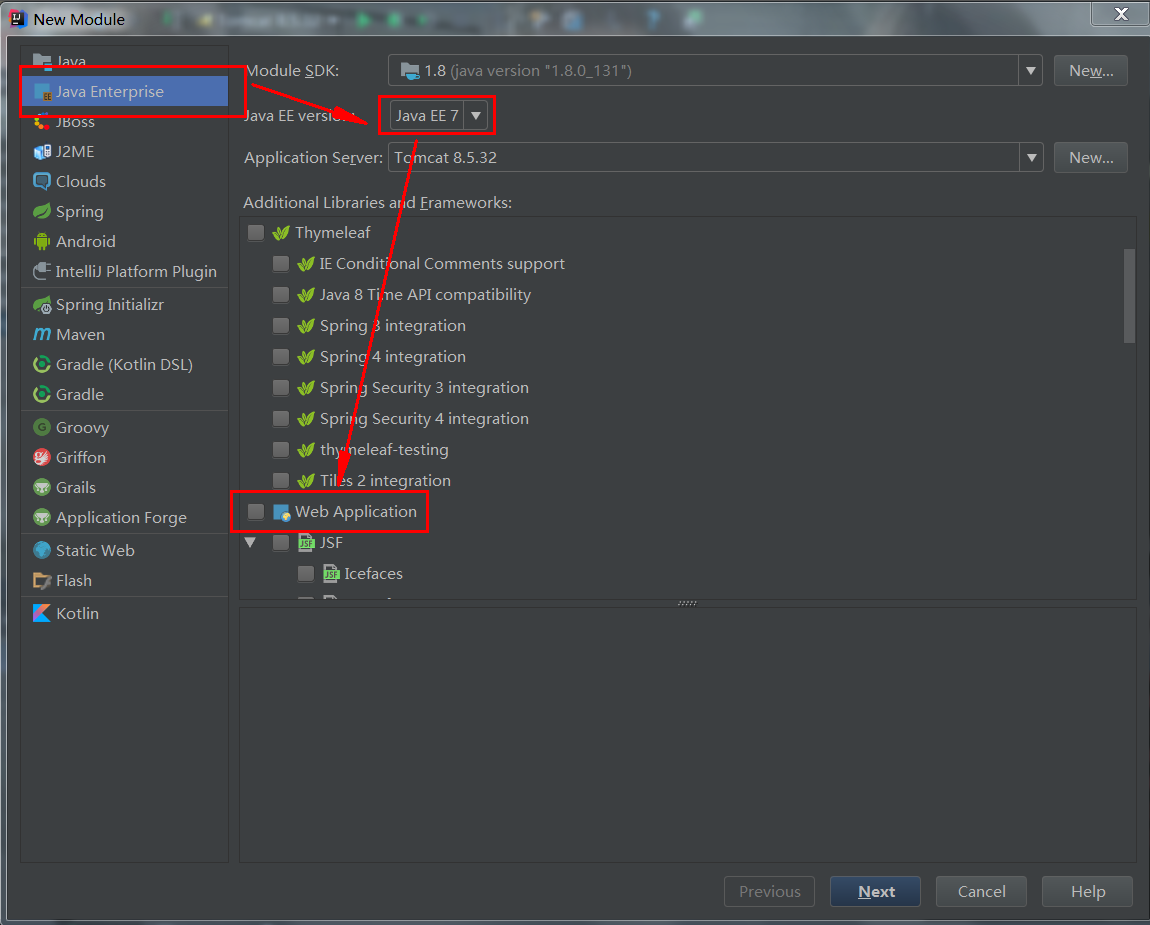Click SDK folder icon in Module SDK field
This screenshot has width=1150, height=925.
coord(411,70)
